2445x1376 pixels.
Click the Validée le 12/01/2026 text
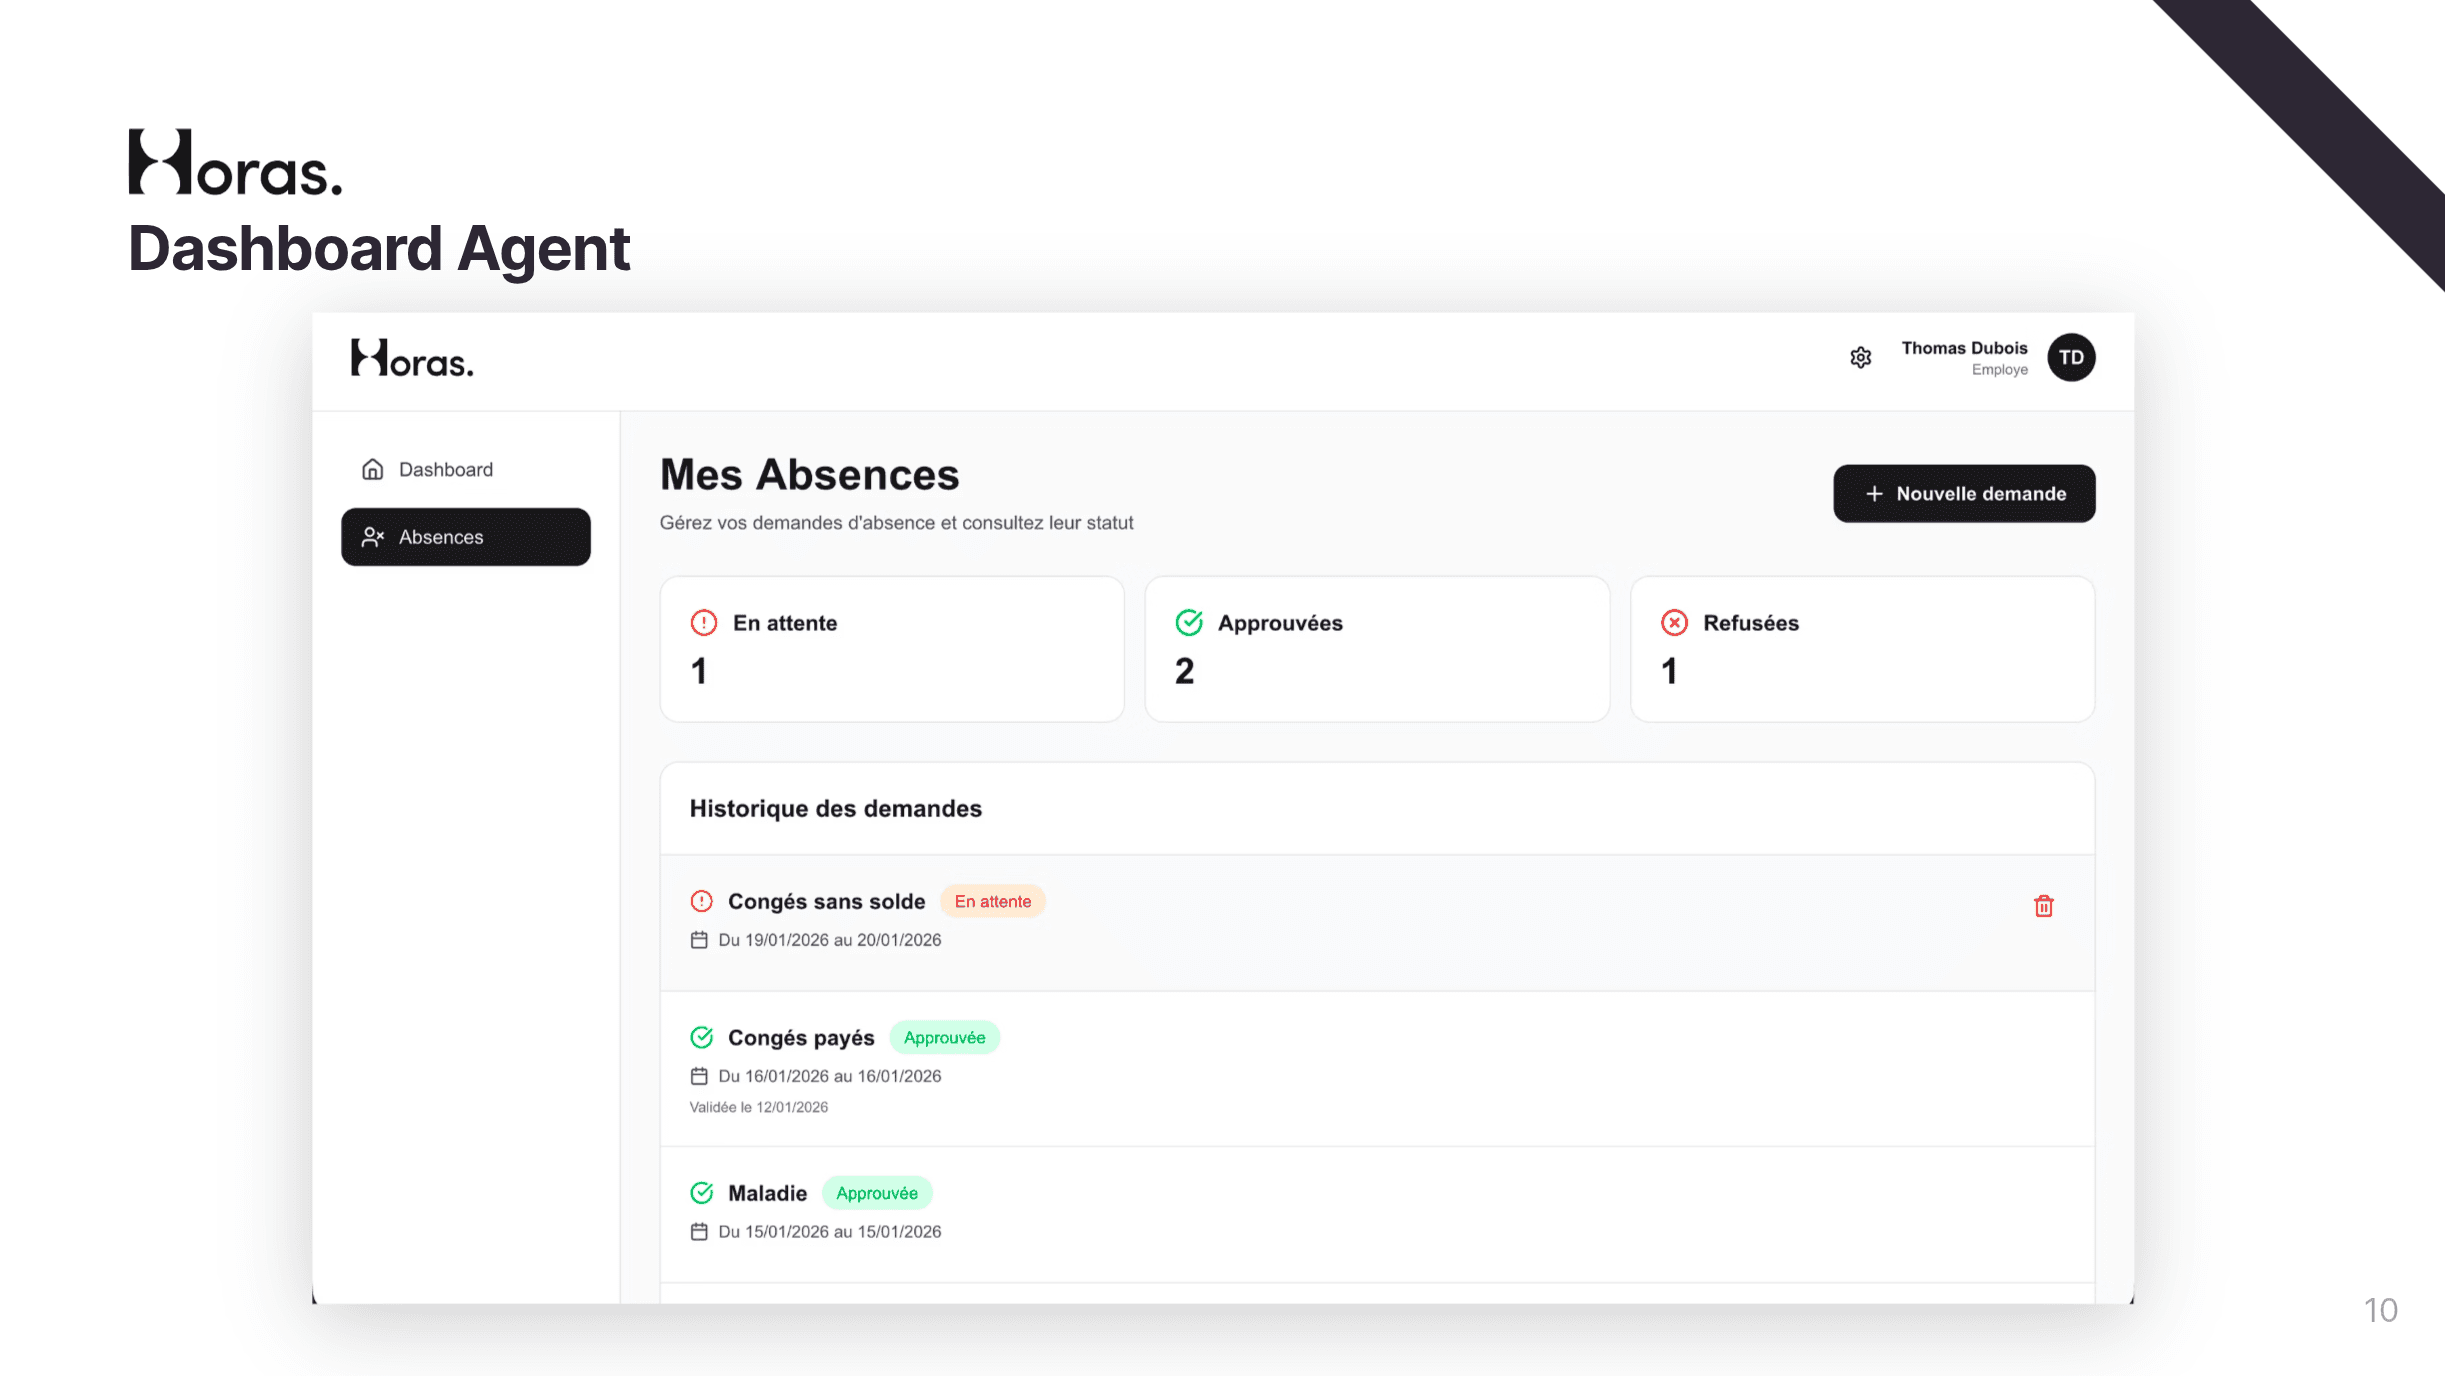[x=759, y=1107]
